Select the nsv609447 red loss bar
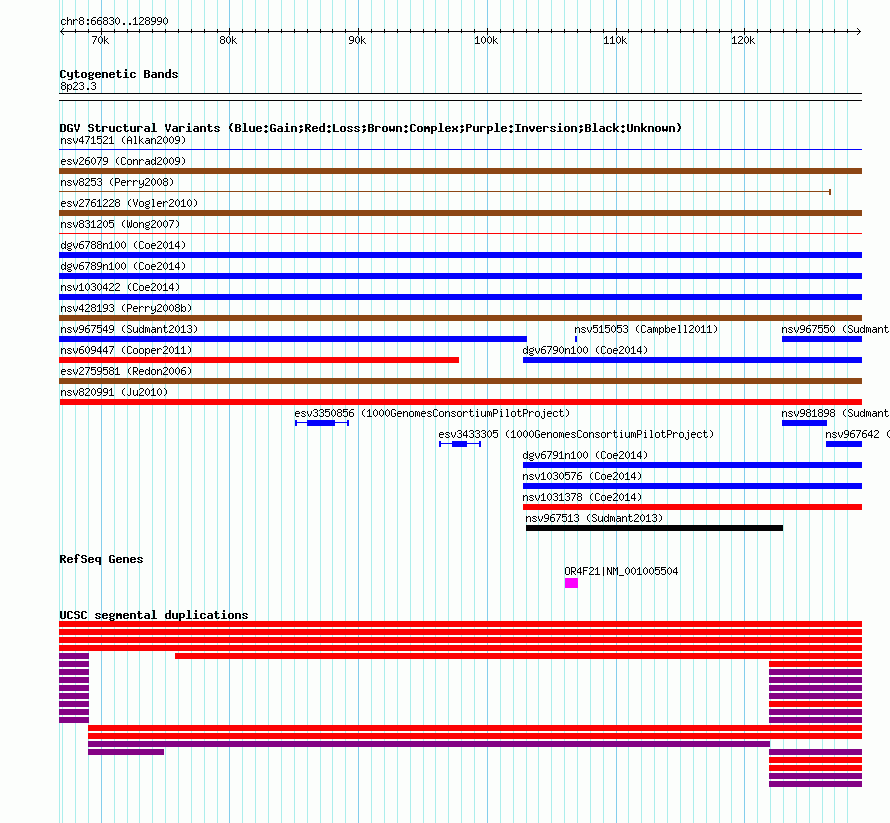 click(x=259, y=360)
